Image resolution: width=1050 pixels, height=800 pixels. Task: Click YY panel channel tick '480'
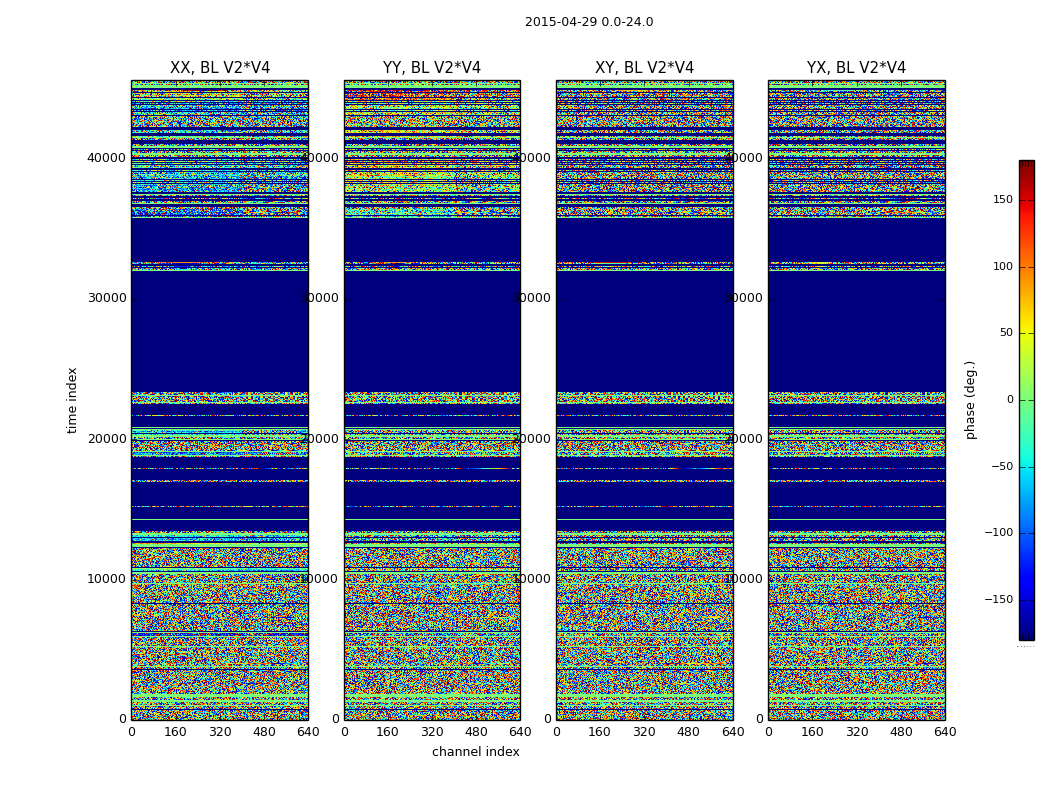476,732
